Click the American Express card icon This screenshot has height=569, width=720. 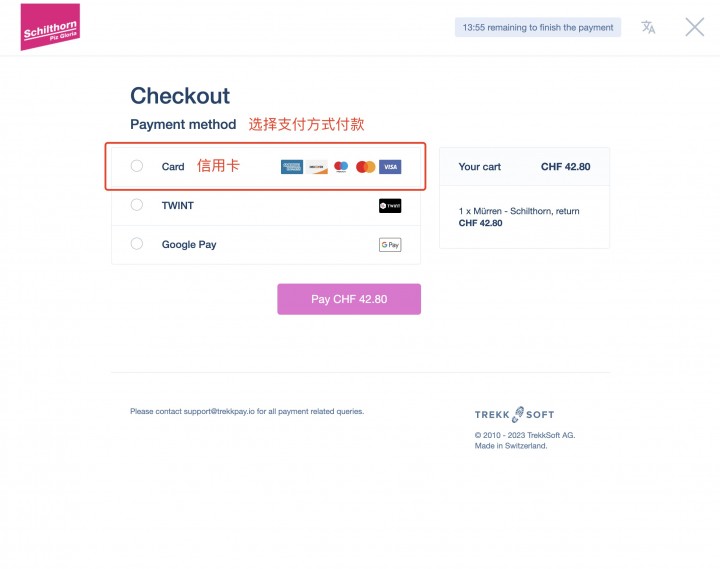tap(292, 167)
